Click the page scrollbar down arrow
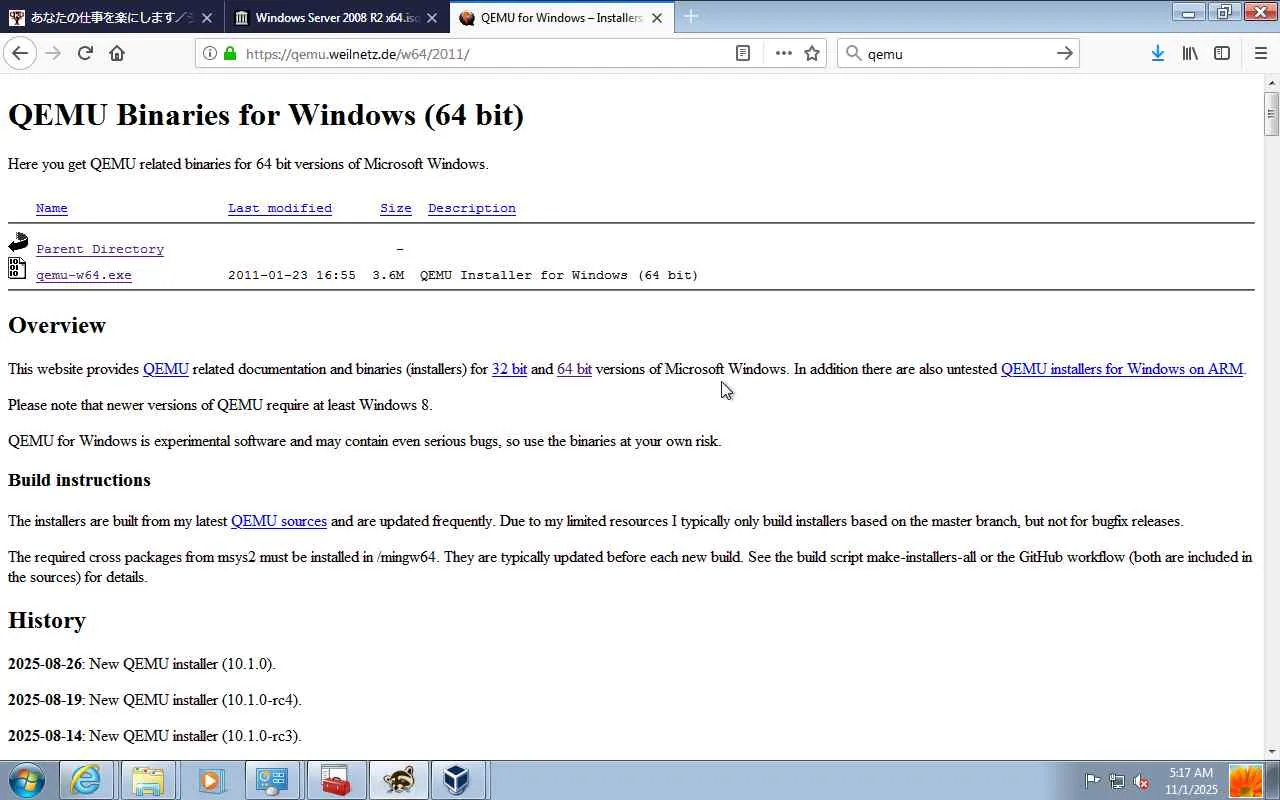The width and height of the screenshot is (1280, 800). point(1271,751)
